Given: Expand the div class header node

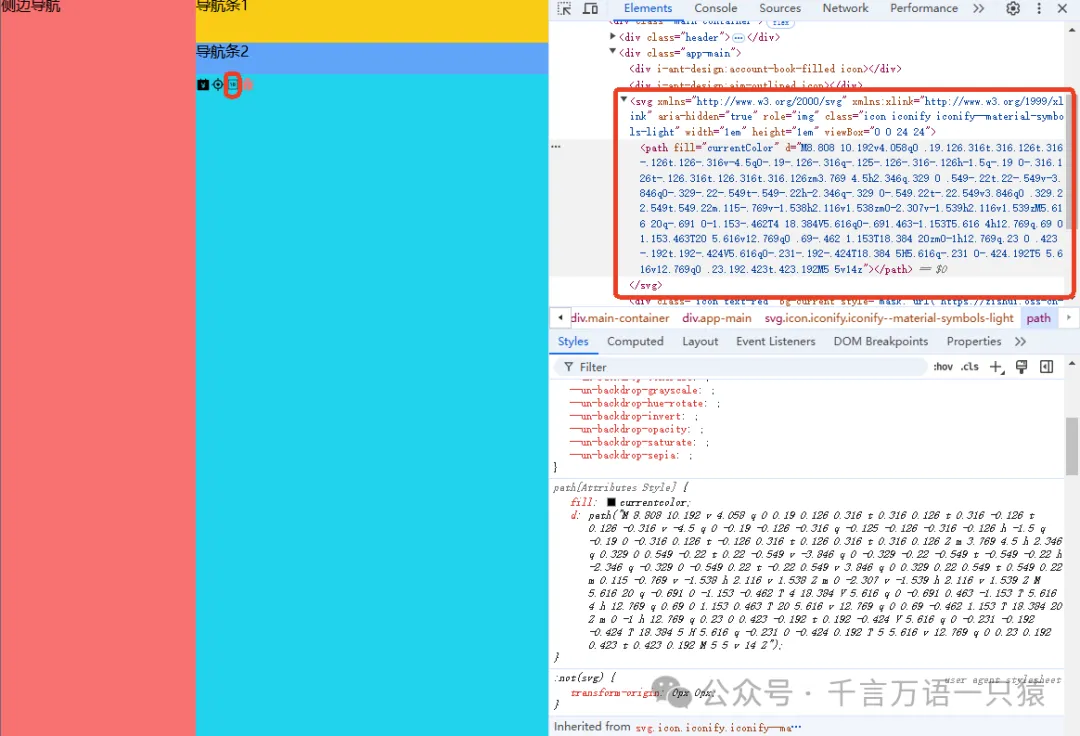Looking at the screenshot, I should pyautogui.click(x=613, y=37).
